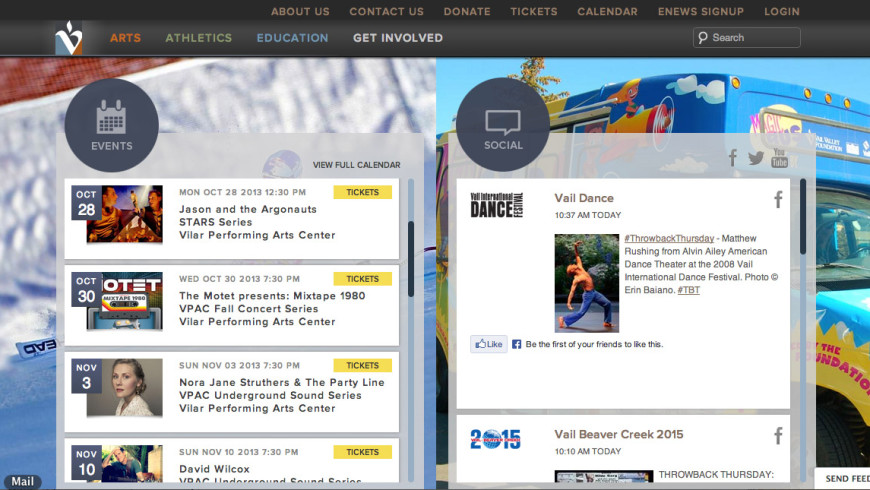This screenshot has width=870, height=490.
Task: Click into the Search field
Action: pos(746,38)
